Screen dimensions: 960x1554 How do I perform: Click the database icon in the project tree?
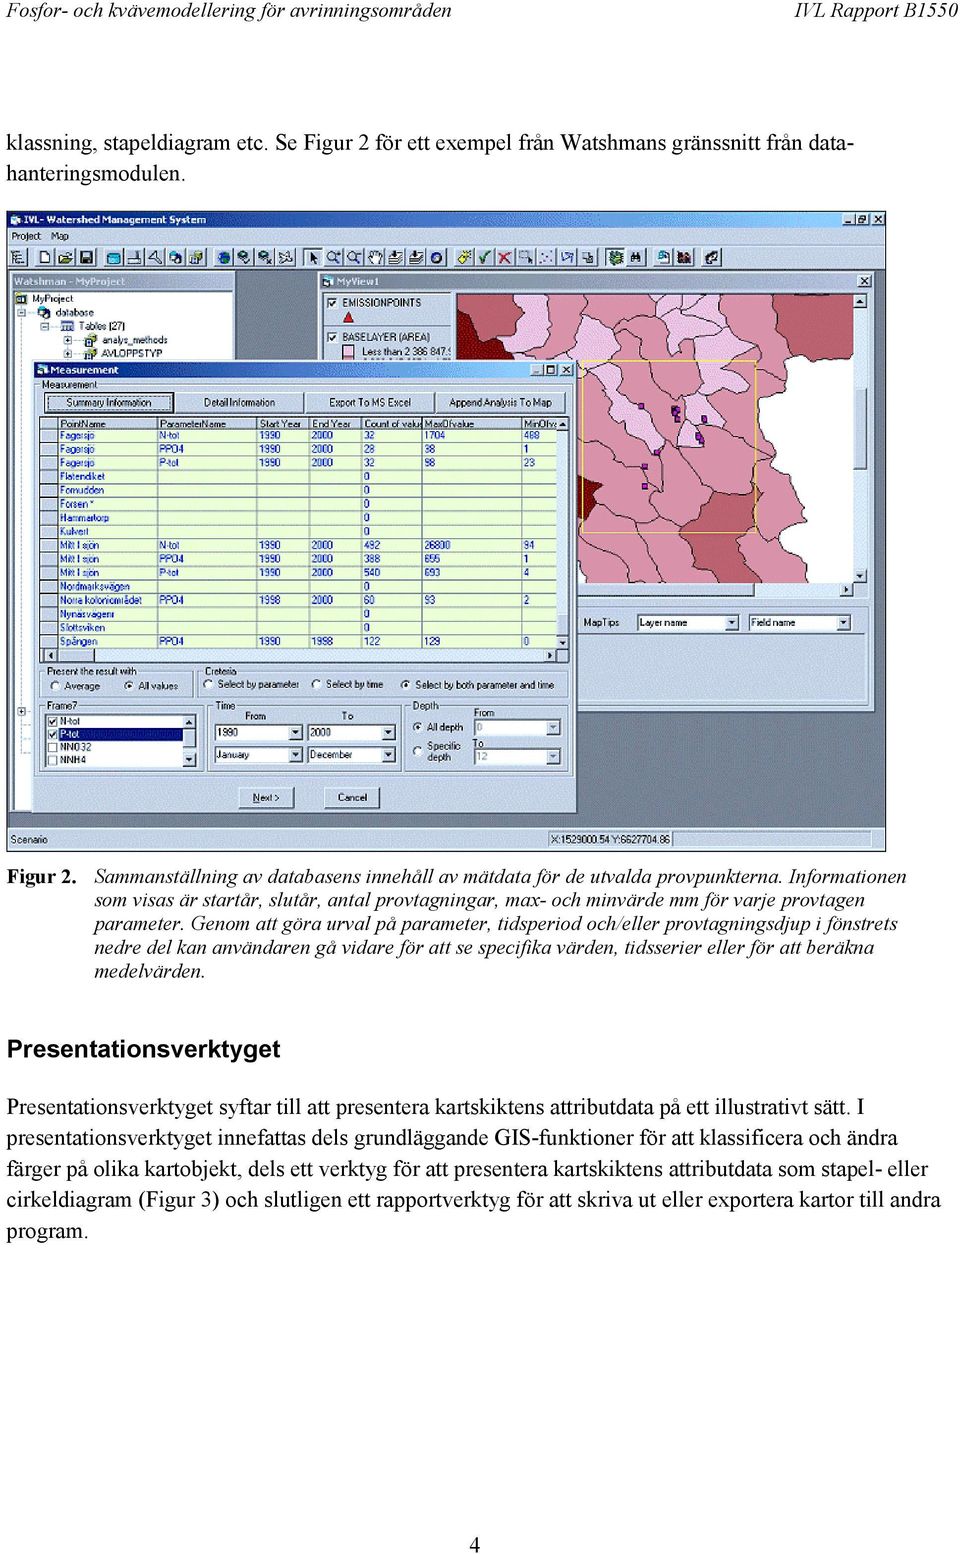(x=44, y=312)
